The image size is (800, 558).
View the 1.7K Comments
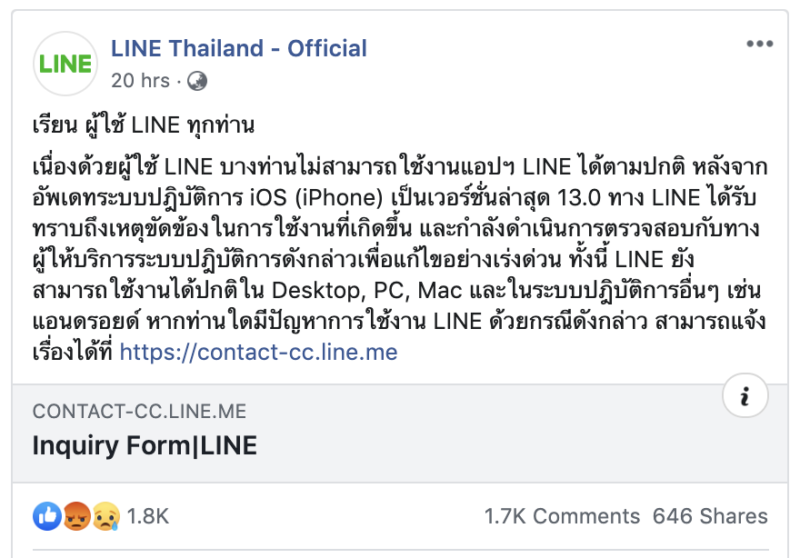(x=562, y=516)
